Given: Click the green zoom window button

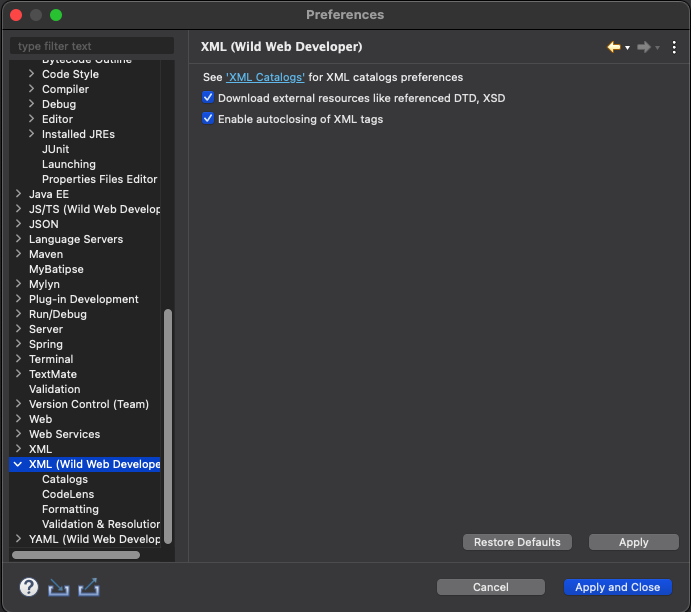Looking at the screenshot, I should click(x=56, y=15).
